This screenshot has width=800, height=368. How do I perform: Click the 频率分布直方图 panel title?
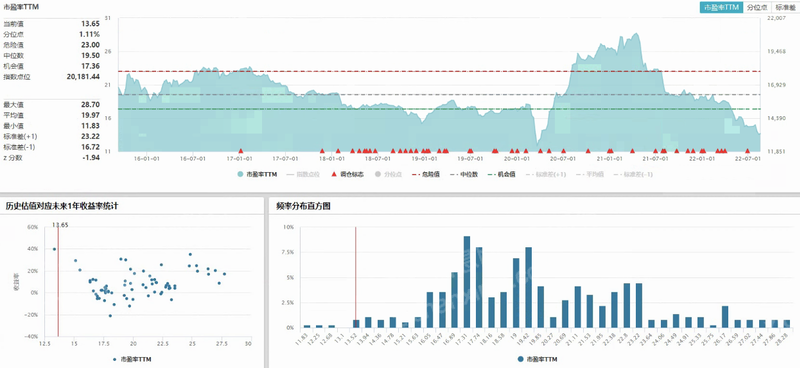304,206
